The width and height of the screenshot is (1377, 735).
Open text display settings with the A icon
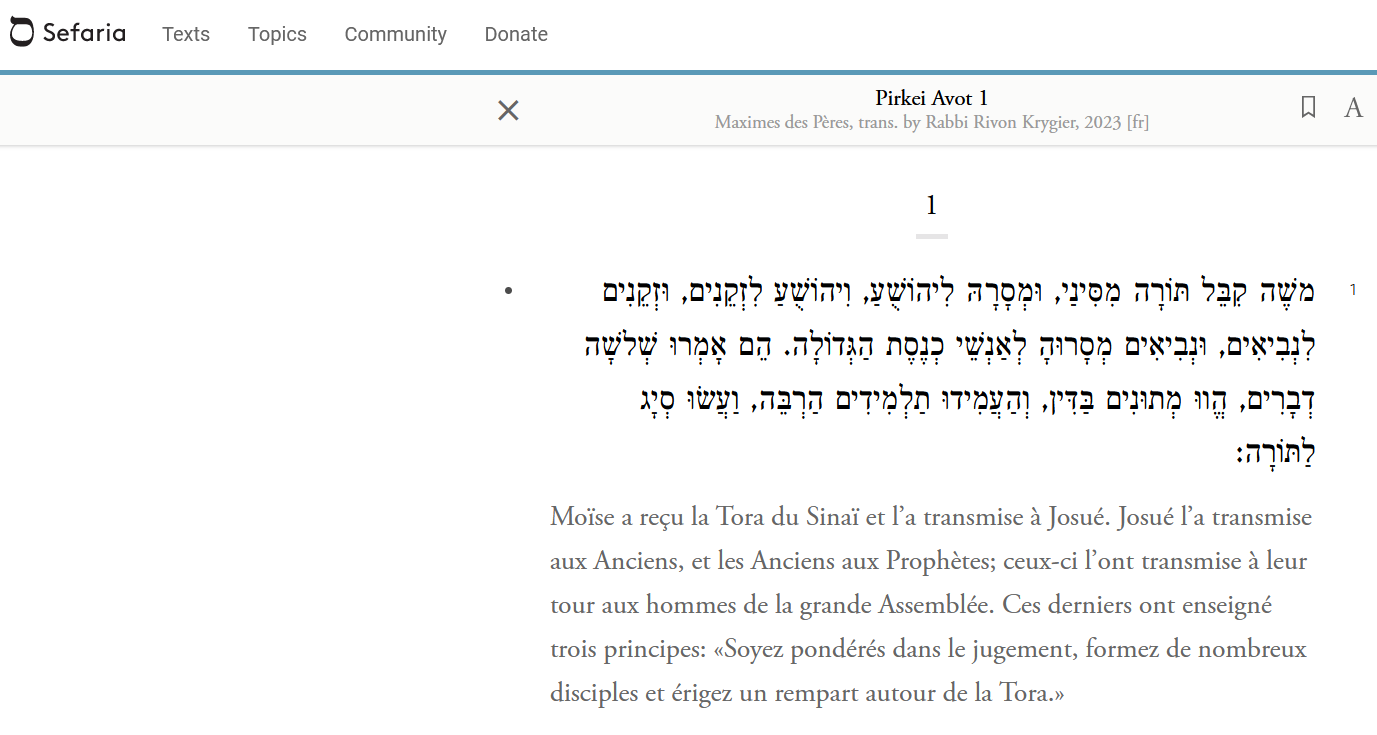[x=1353, y=108]
